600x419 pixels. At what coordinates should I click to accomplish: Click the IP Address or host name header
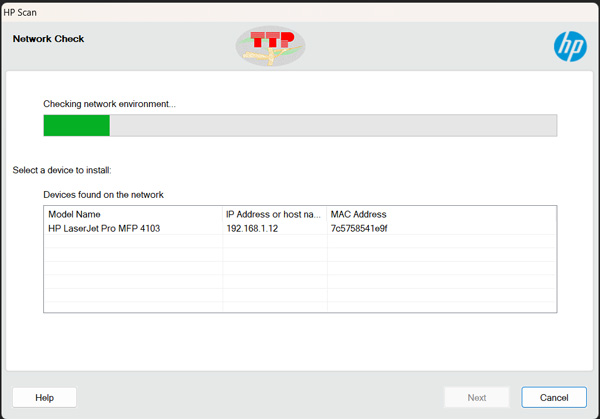(274, 214)
